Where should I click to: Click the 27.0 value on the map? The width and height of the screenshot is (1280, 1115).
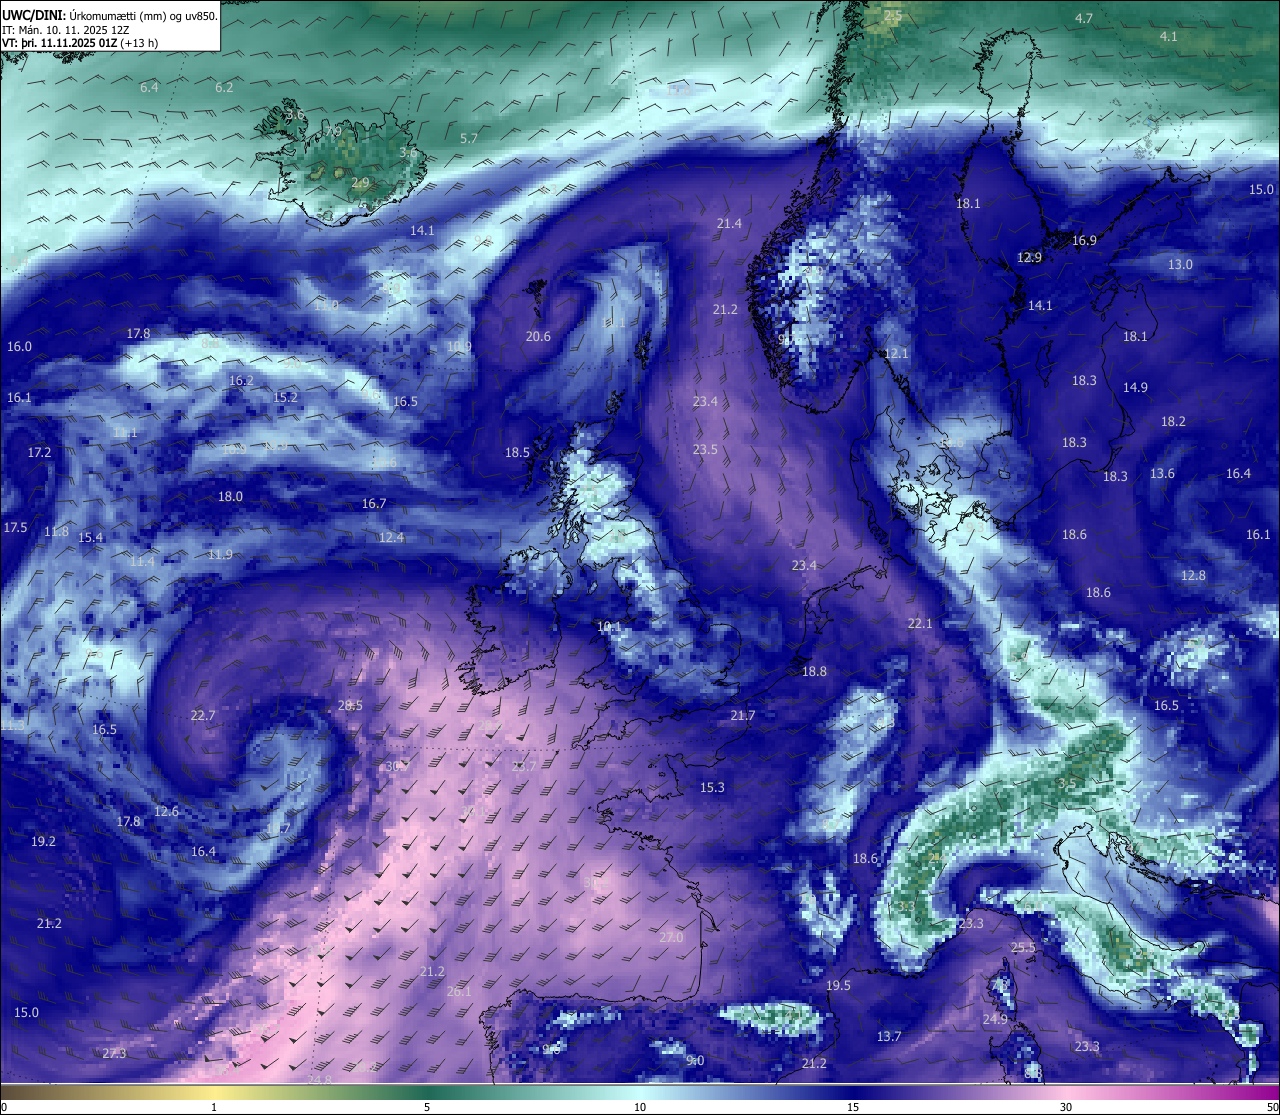671,938
